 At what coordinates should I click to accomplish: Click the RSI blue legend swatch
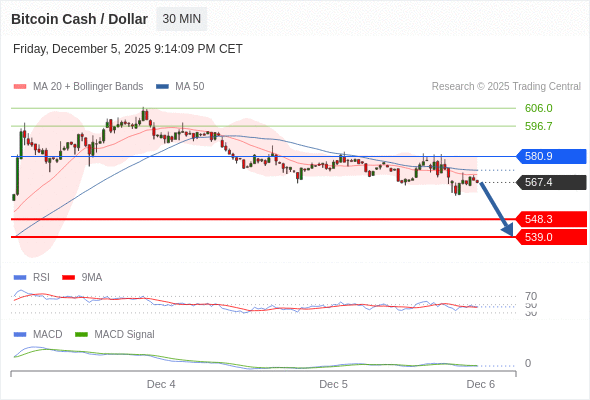[20, 278]
